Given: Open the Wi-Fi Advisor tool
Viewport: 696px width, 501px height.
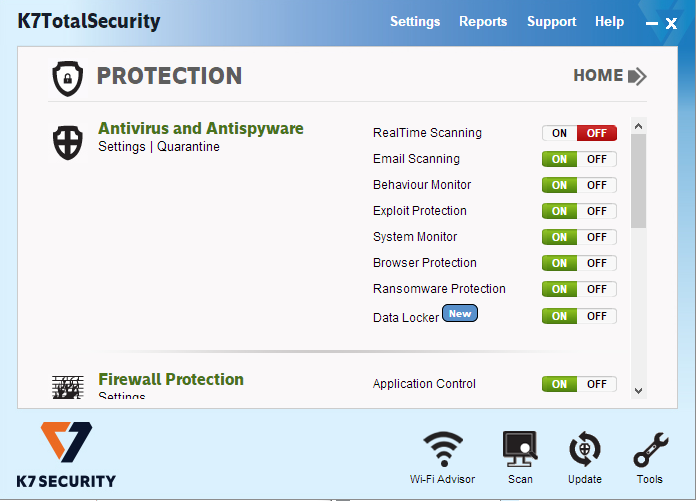Looking at the screenshot, I should click(x=442, y=450).
